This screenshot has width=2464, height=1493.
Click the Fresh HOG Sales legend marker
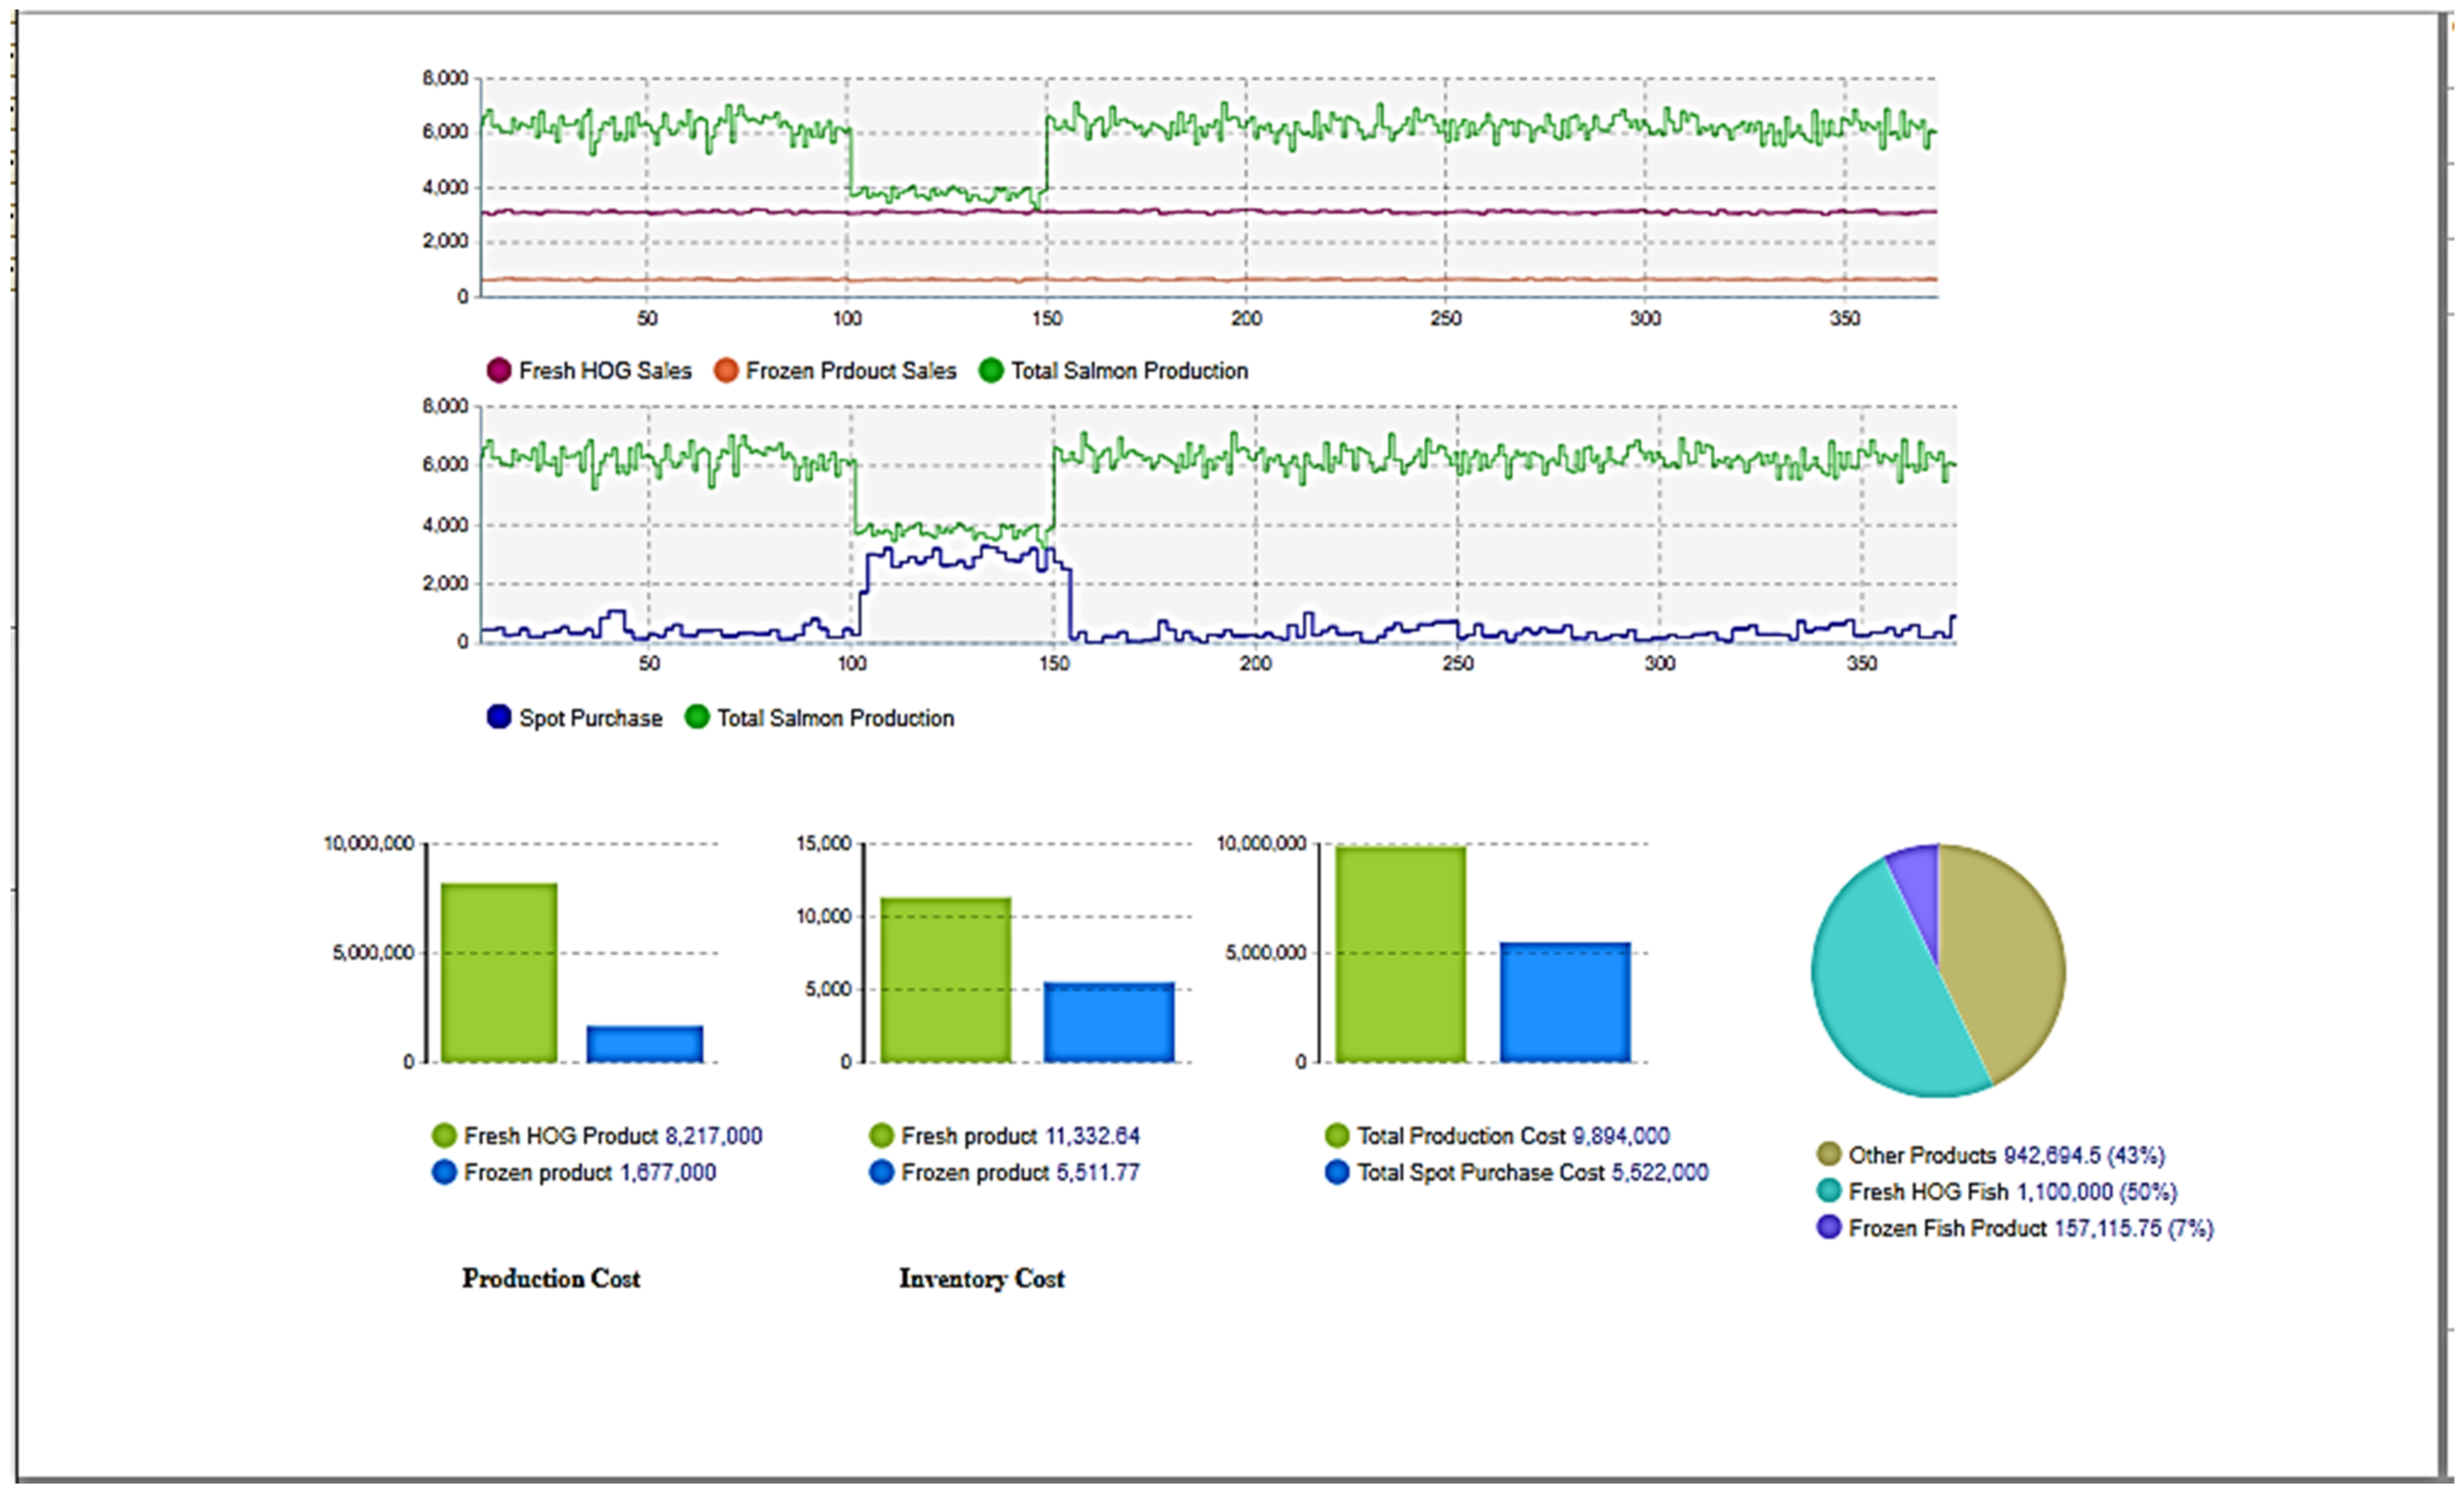(x=498, y=370)
